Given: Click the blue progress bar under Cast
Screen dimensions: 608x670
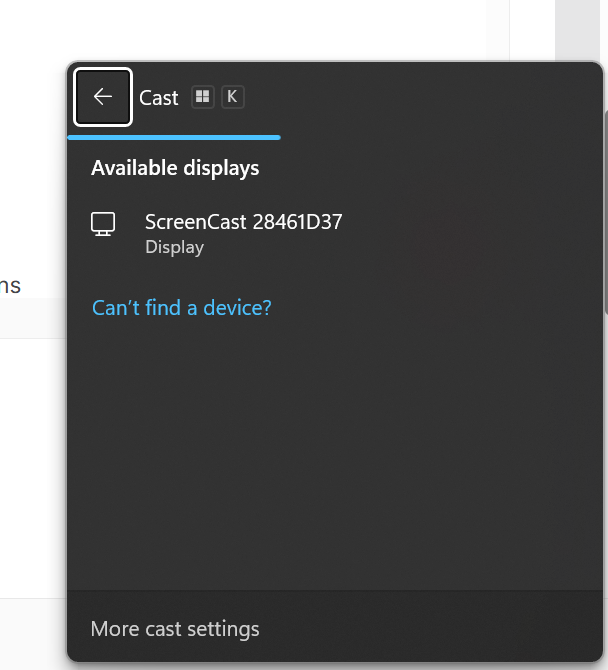Looking at the screenshot, I should click(x=174, y=138).
